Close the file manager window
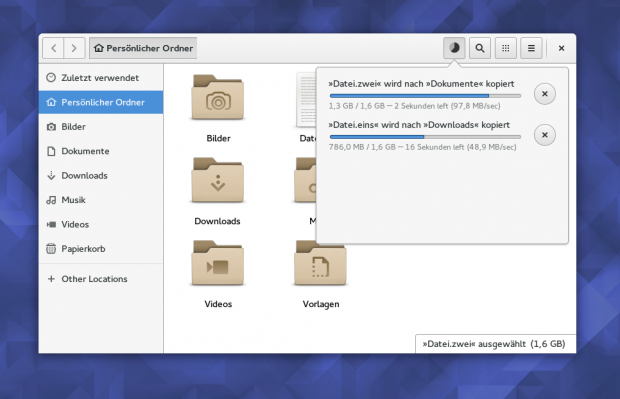620x399 pixels. pos(561,48)
